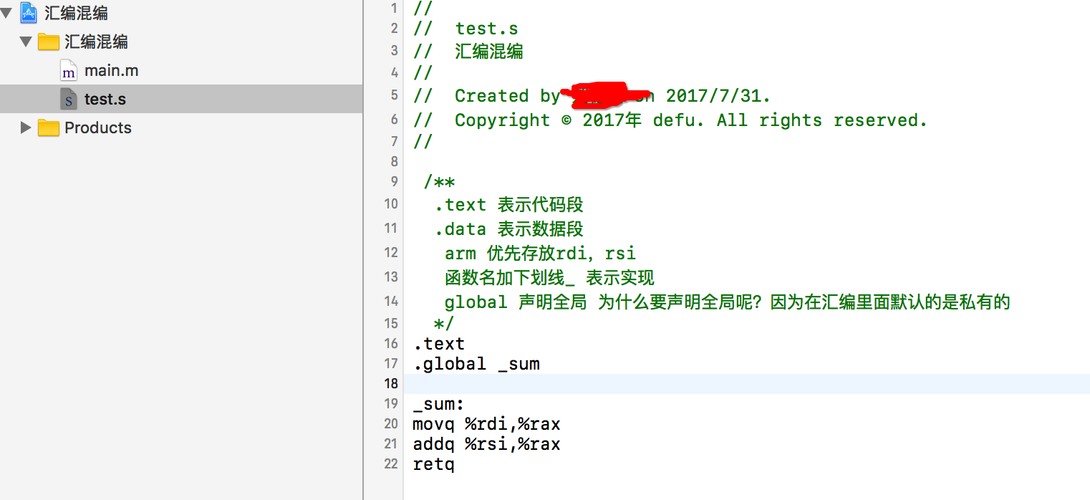
Task: Click the yellow 汇编混编 group folder icon
Action: pyautogui.click(x=48, y=42)
